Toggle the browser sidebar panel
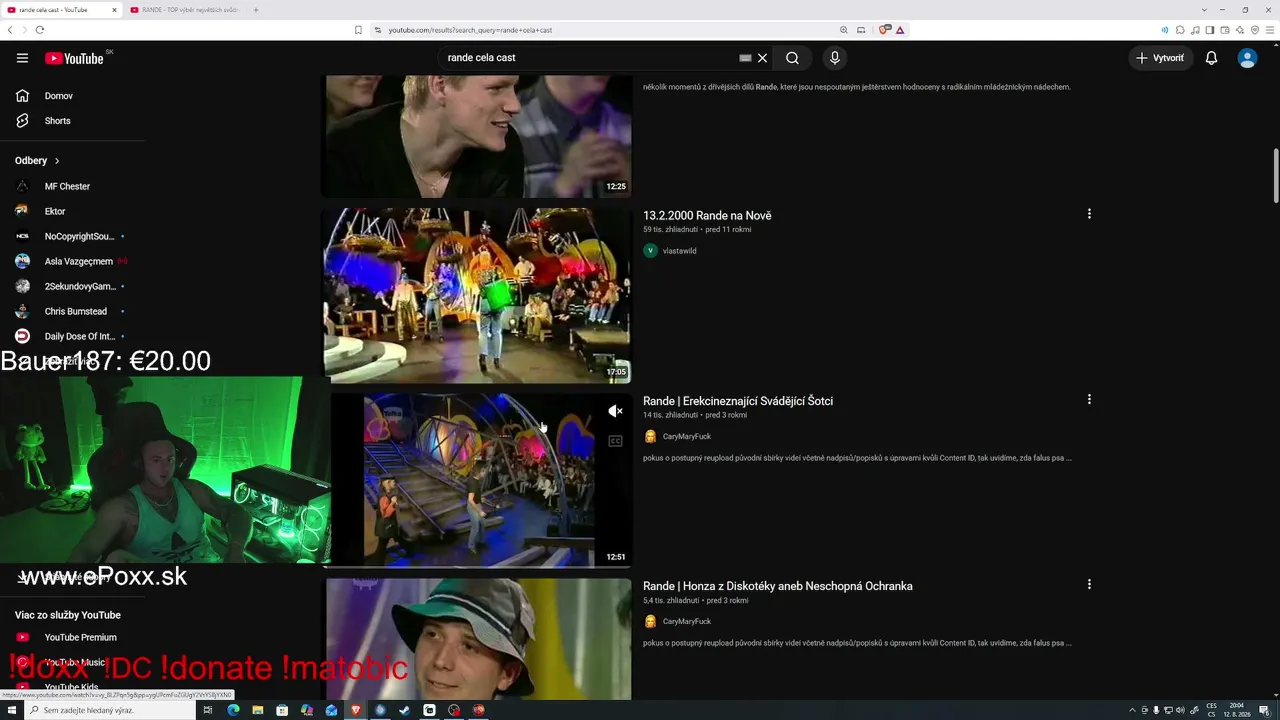Image resolution: width=1280 pixels, height=720 pixels. 1210,30
